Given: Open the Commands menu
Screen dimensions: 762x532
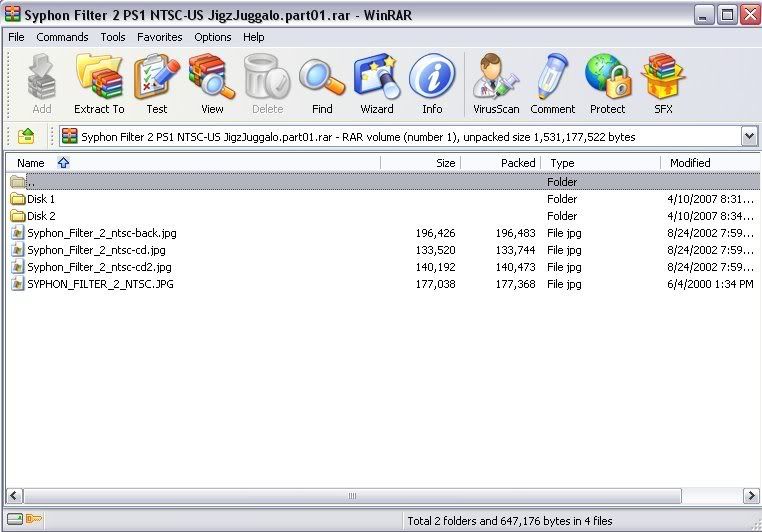Looking at the screenshot, I should pyautogui.click(x=62, y=37).
